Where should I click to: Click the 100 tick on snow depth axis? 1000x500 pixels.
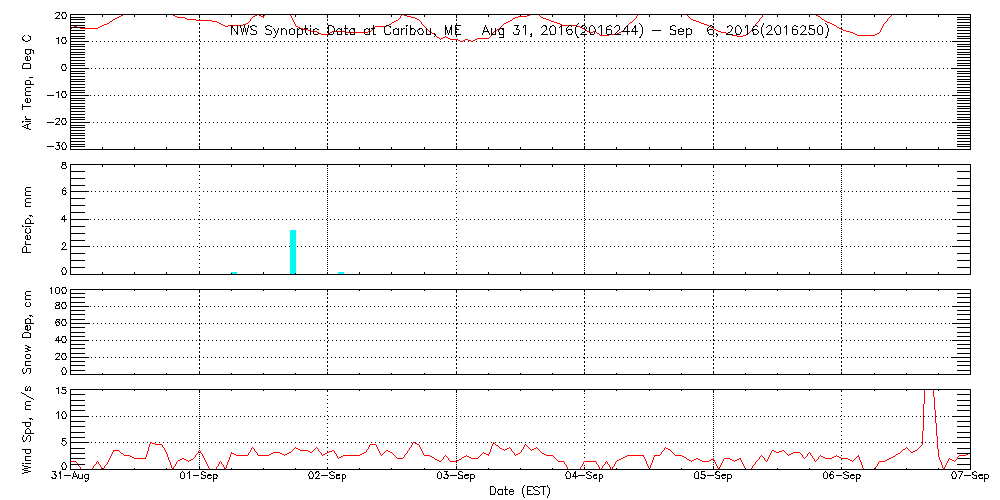(x=57, y=291)
